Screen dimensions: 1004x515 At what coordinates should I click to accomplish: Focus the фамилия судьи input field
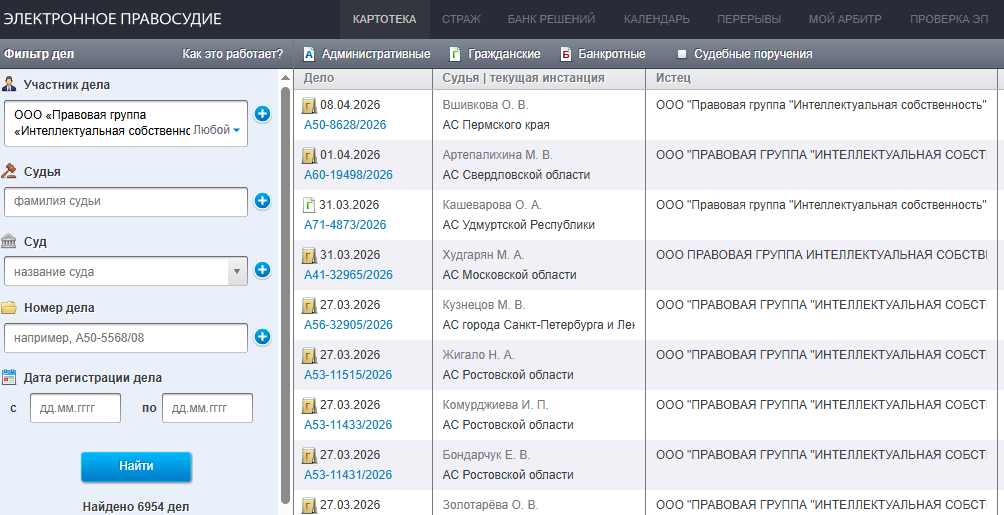[x=126, y=202]
